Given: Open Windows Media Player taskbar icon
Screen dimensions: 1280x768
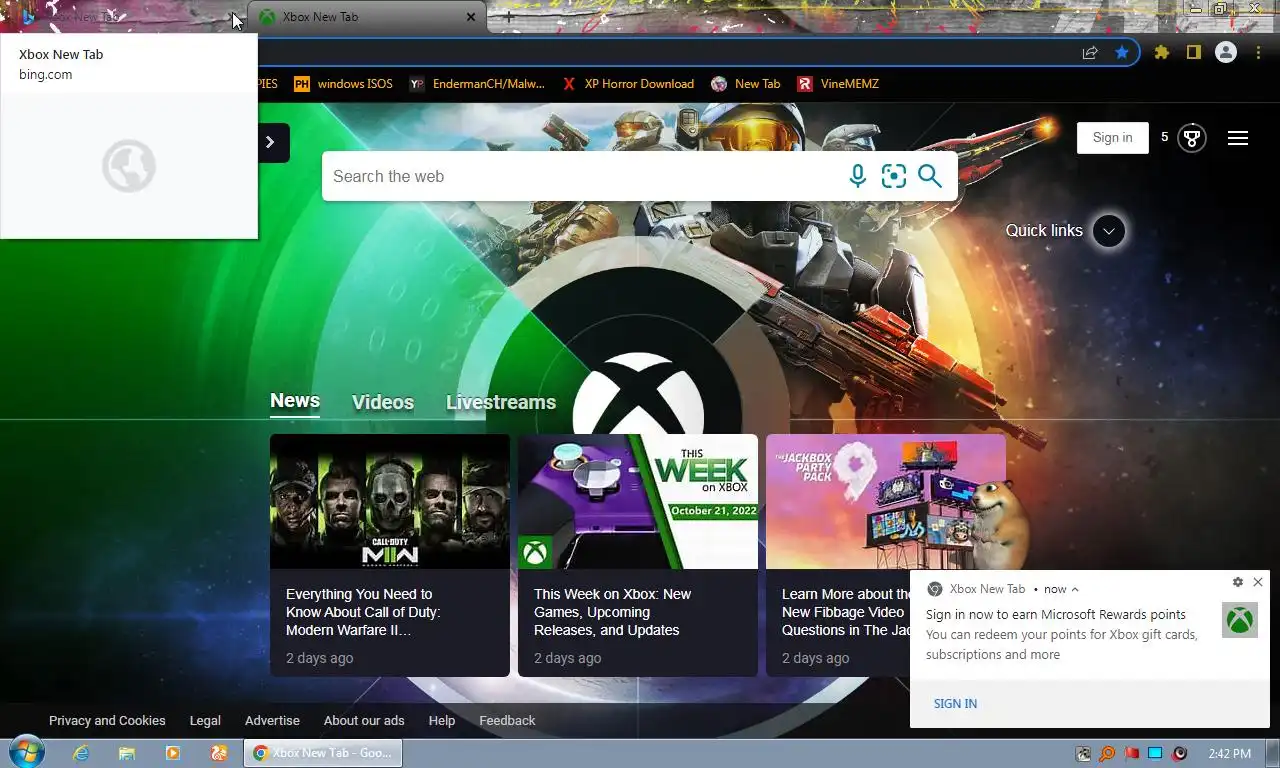Looking at the screenshot, I should 173,753.
